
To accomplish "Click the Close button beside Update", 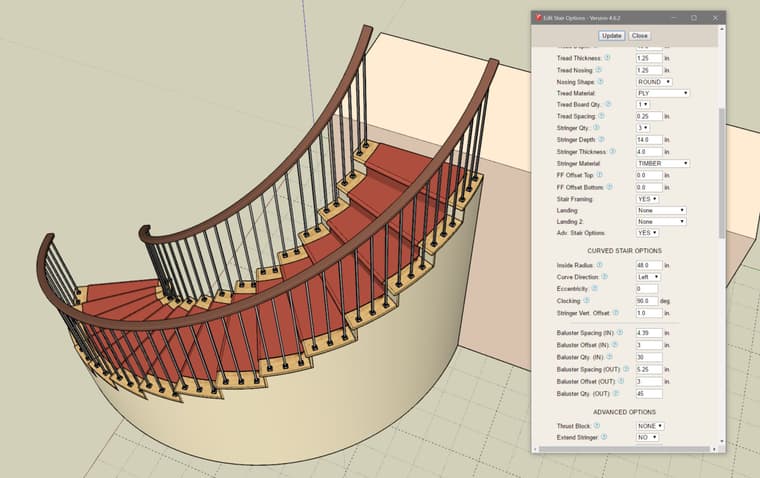I will point(639,36).
